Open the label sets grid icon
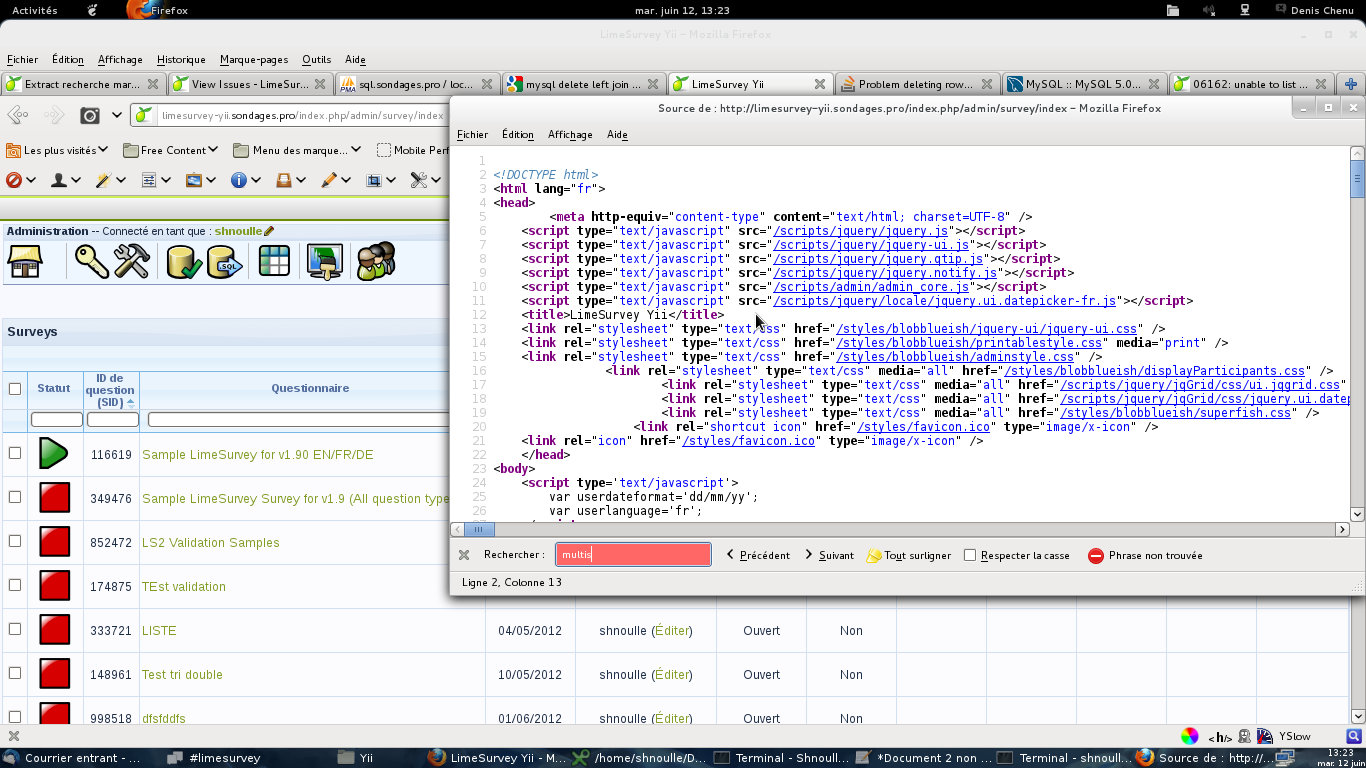Screen dimensions: 1366x768 274,262
